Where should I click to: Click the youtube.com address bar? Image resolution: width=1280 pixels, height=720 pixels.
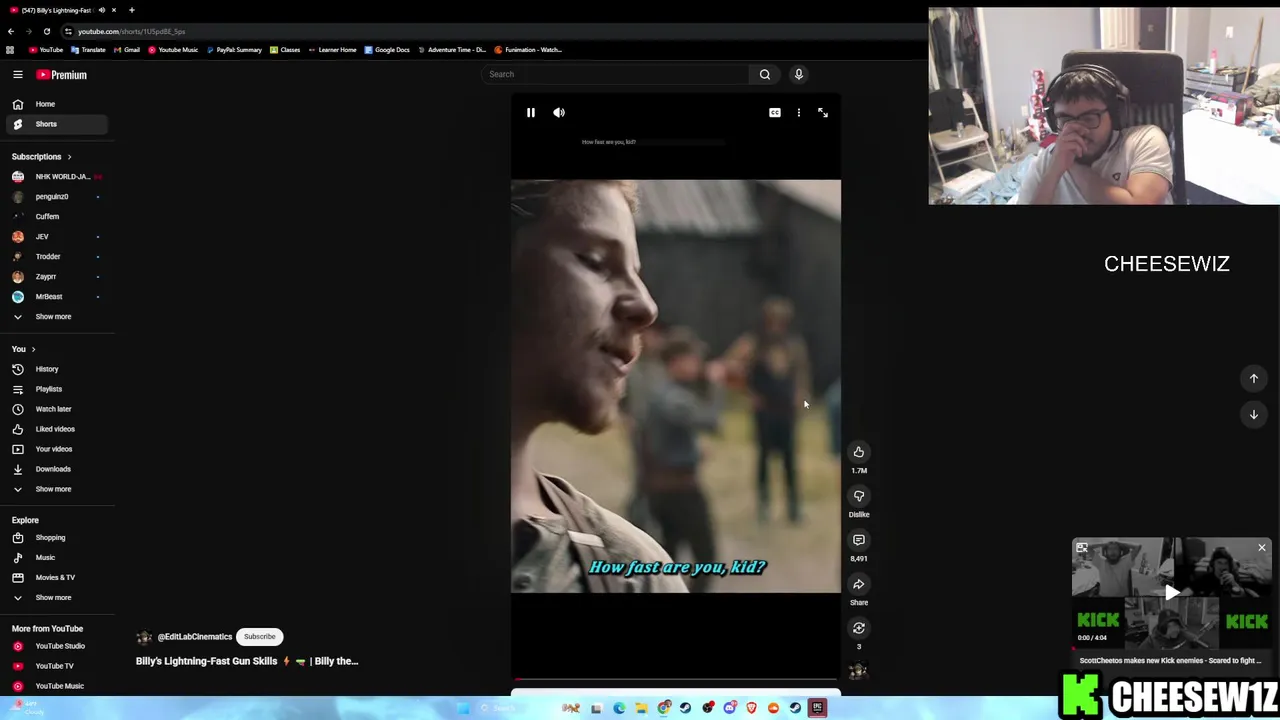[x=131, y=31]
